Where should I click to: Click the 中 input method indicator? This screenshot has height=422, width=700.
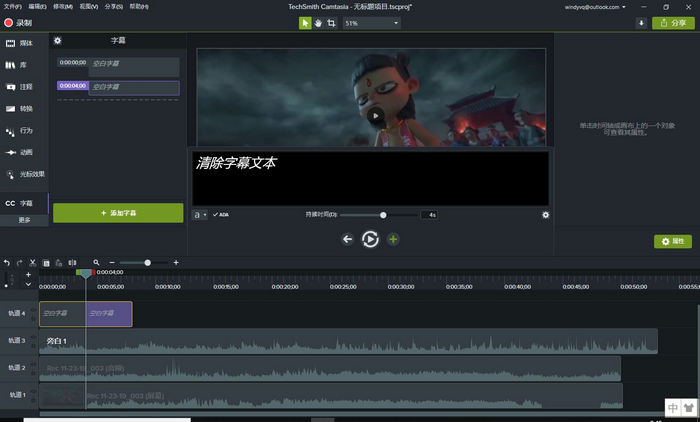(673, 408)
